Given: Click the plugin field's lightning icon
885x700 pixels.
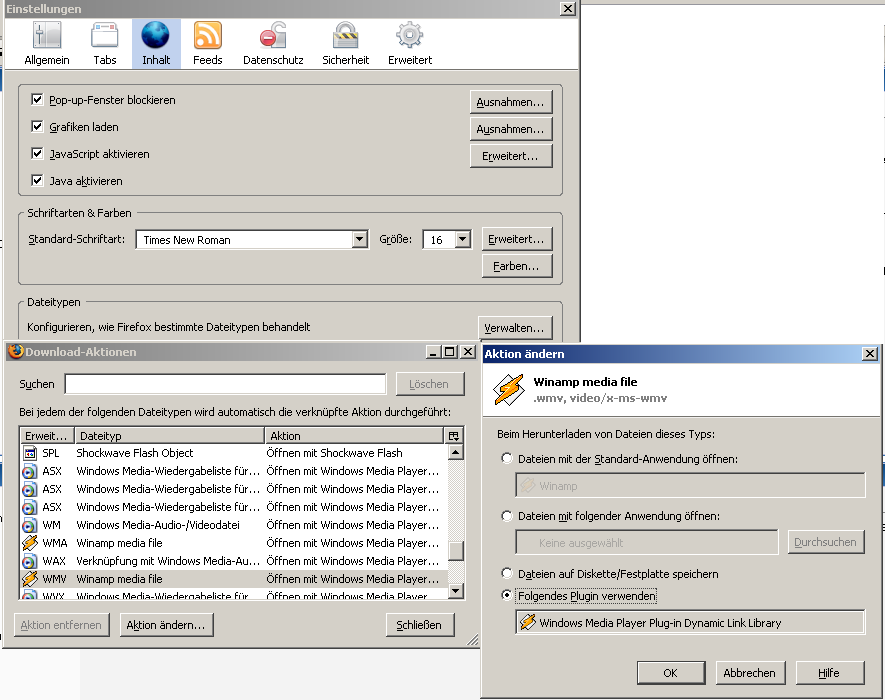Looking at the screenshot, I should [527, 622].
